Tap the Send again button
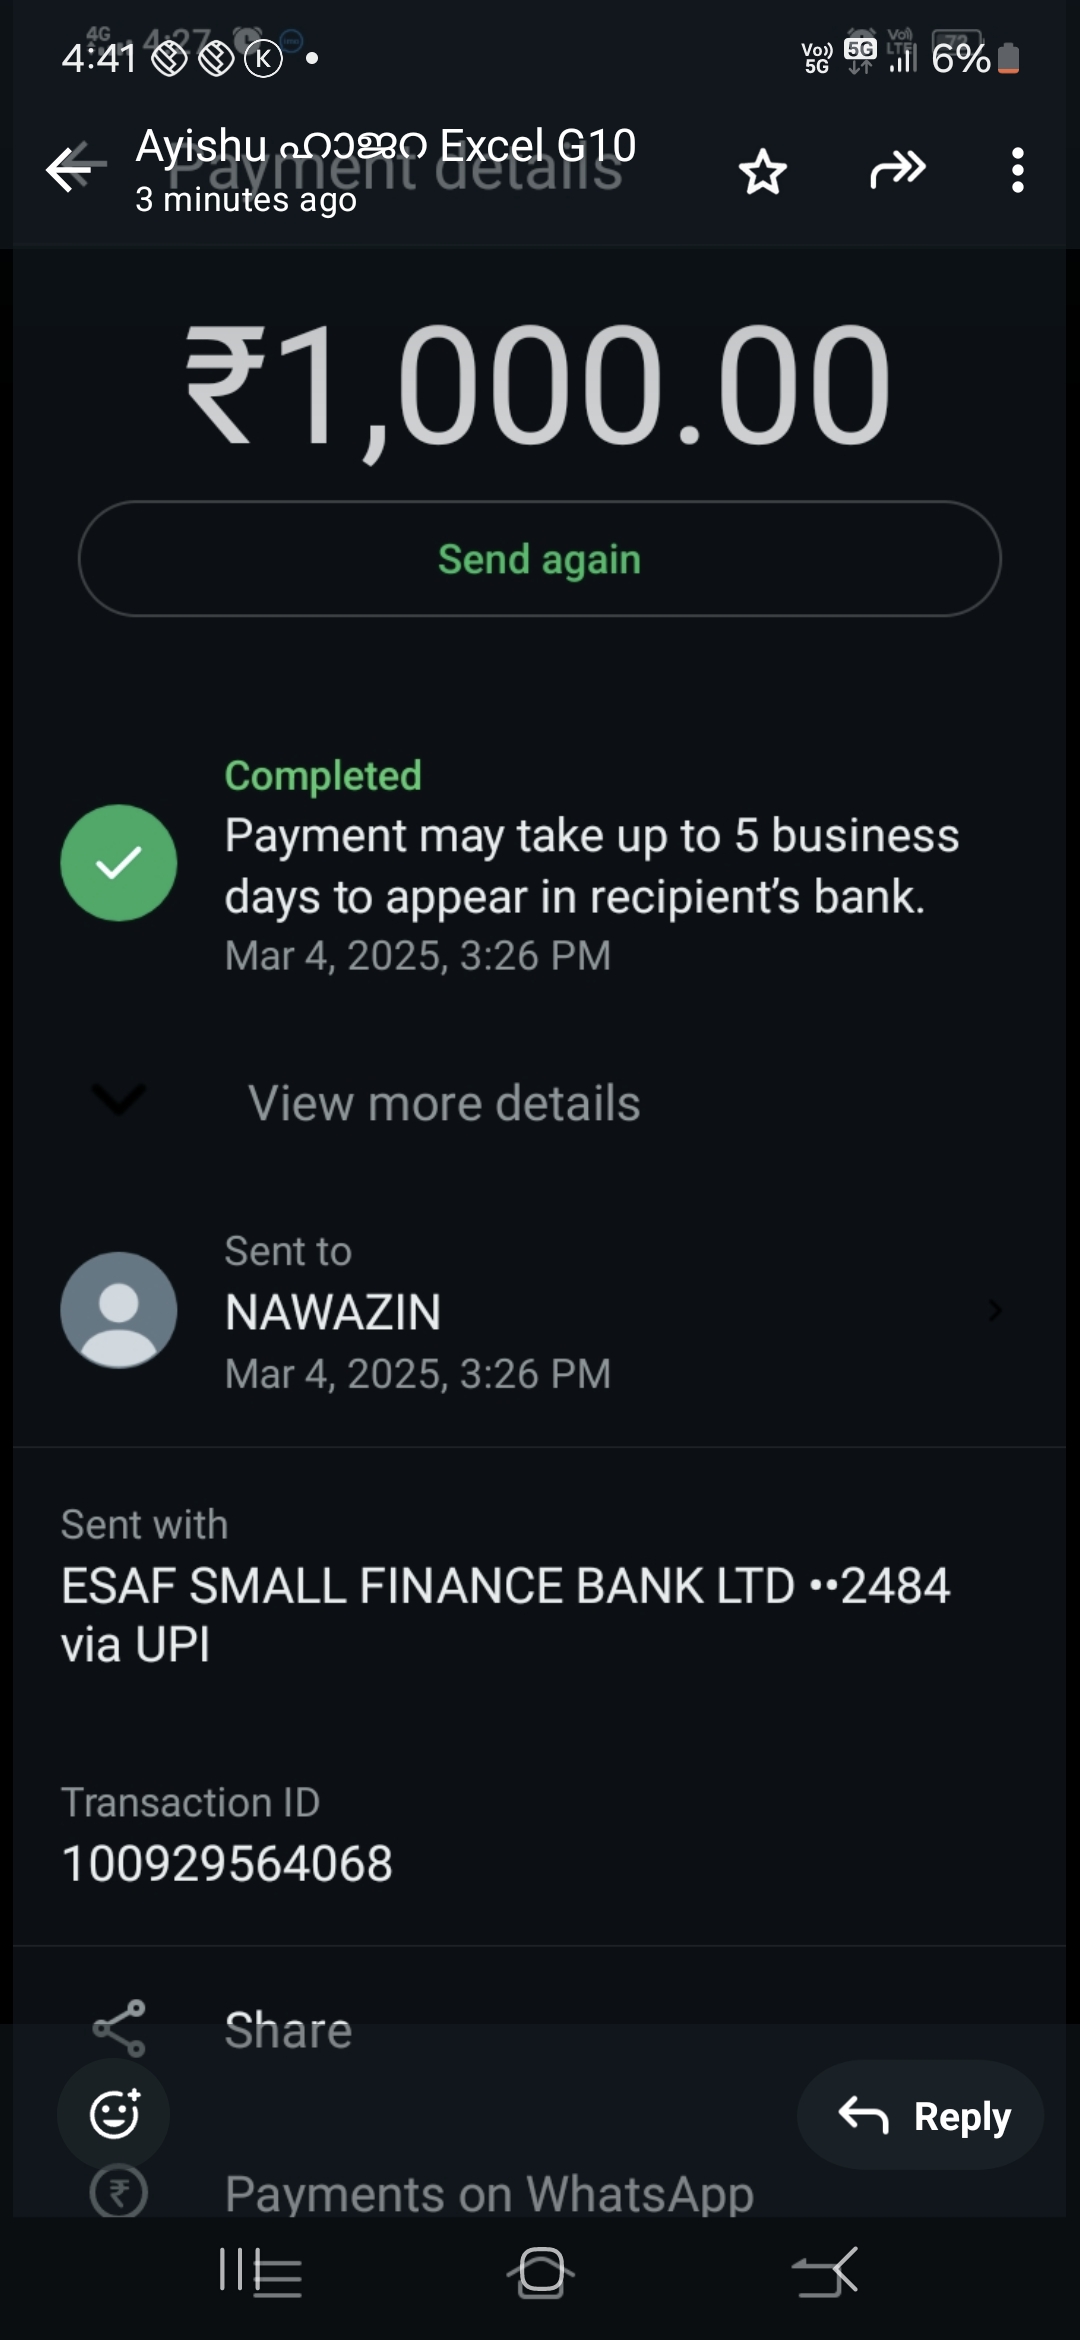The width and height of the screenshot is (1080, 2340). pyautogui.click(x=540, y=559)
